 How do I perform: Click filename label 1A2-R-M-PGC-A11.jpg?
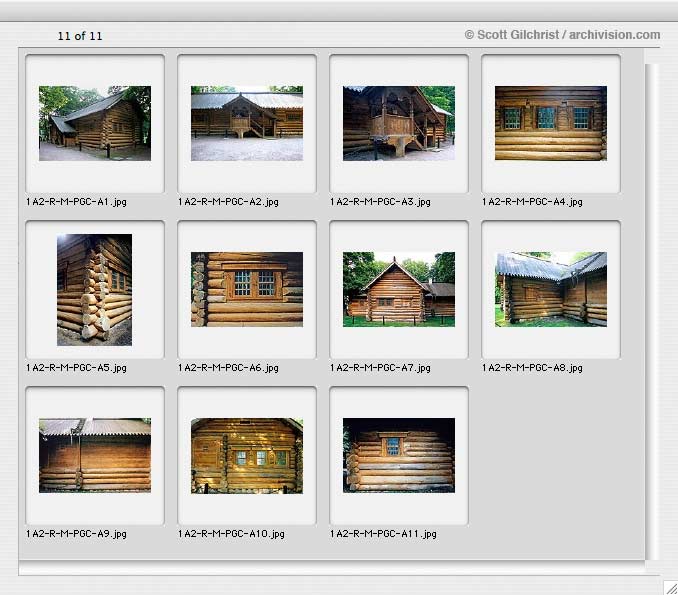pos(384,534)
